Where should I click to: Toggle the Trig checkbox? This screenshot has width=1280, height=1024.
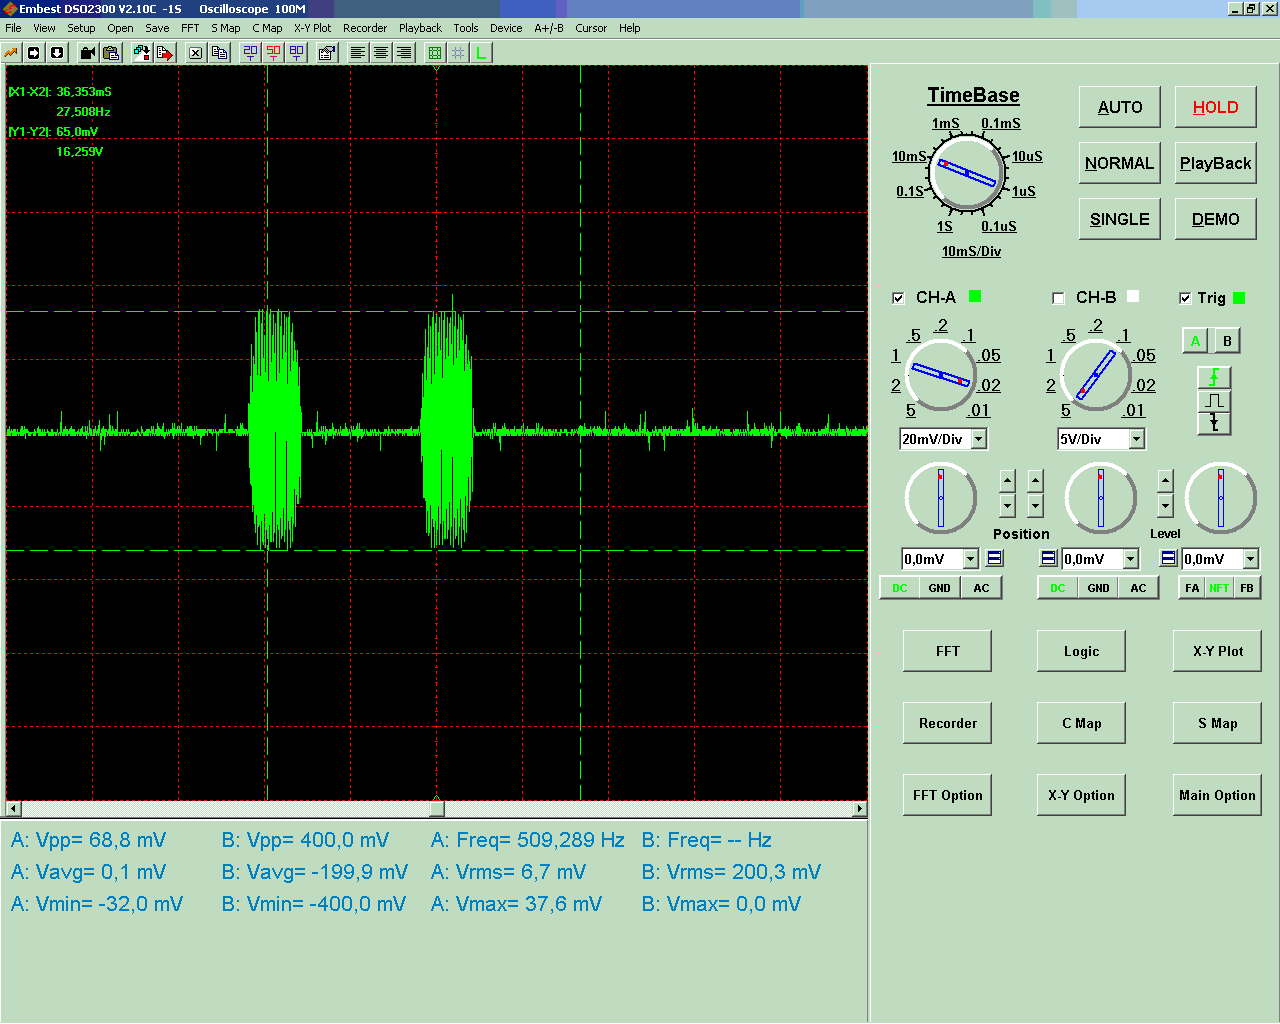(1185, 298)
